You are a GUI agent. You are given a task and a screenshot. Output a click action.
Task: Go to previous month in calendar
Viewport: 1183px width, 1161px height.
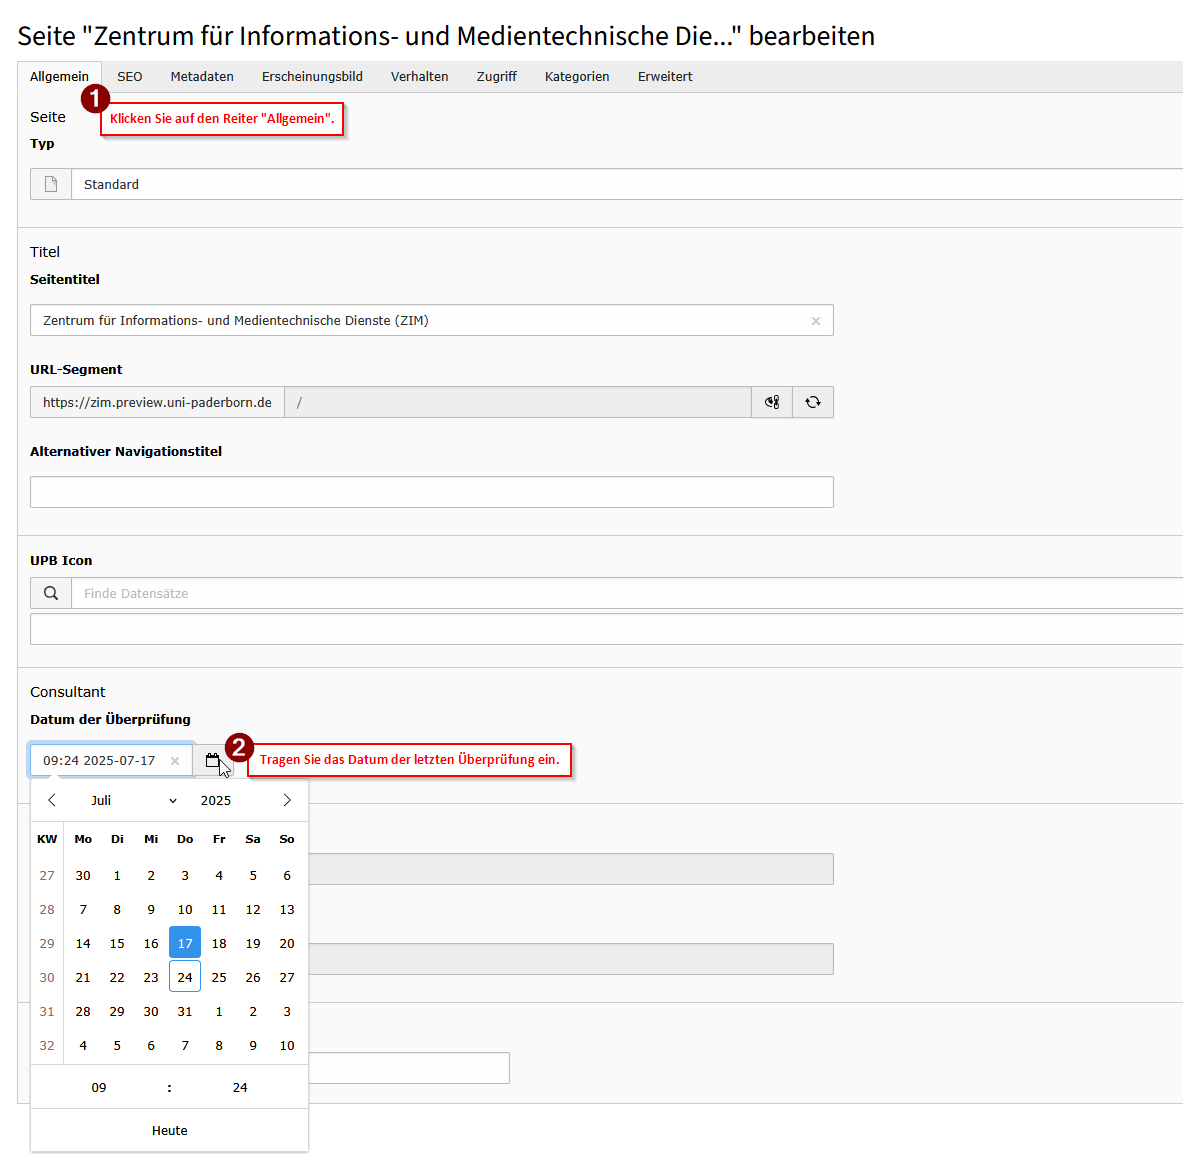click(52, 800)
